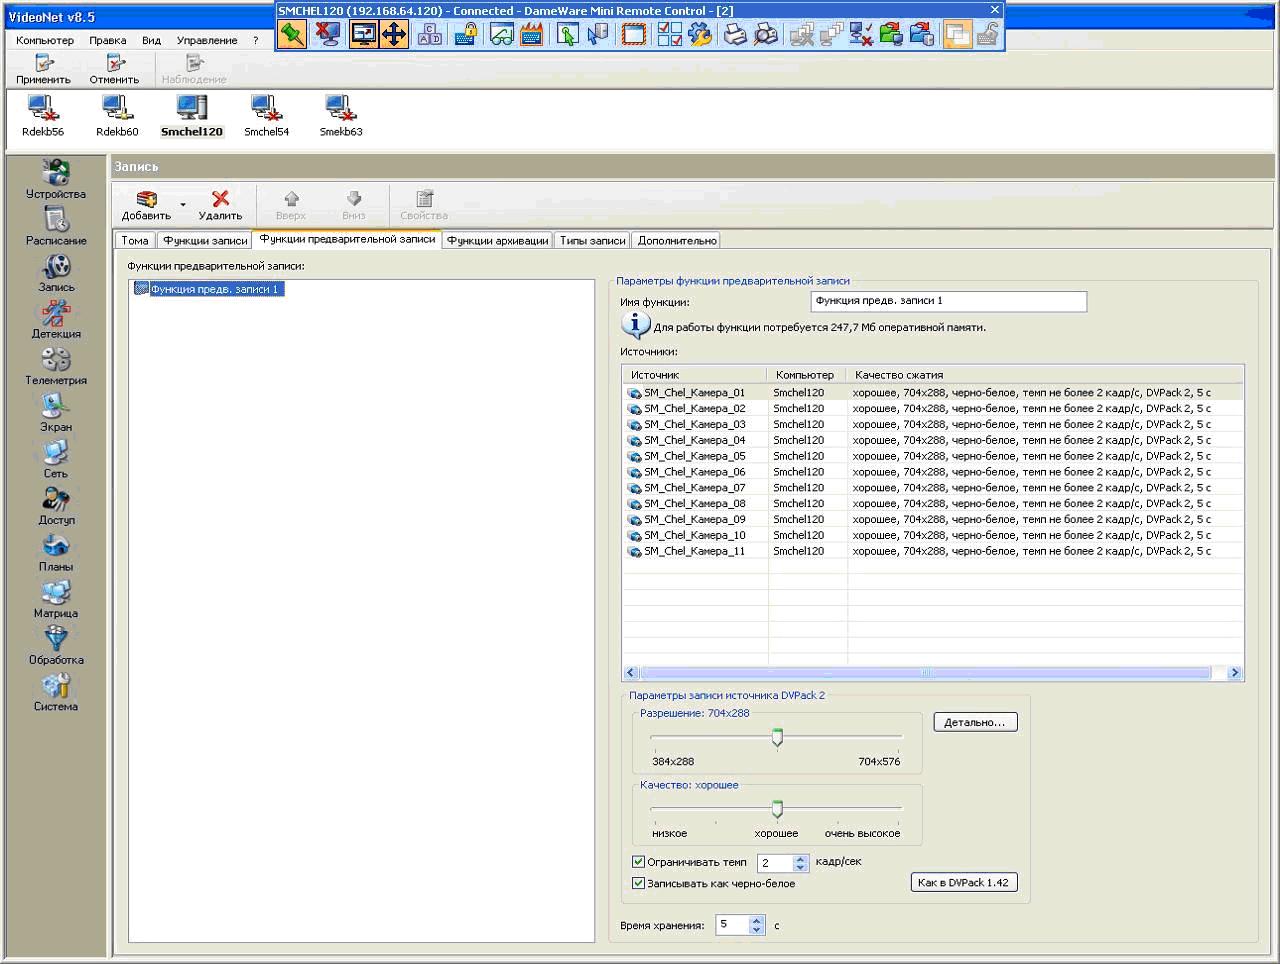Open Матрица section in sidebar

tap(56, 600)
